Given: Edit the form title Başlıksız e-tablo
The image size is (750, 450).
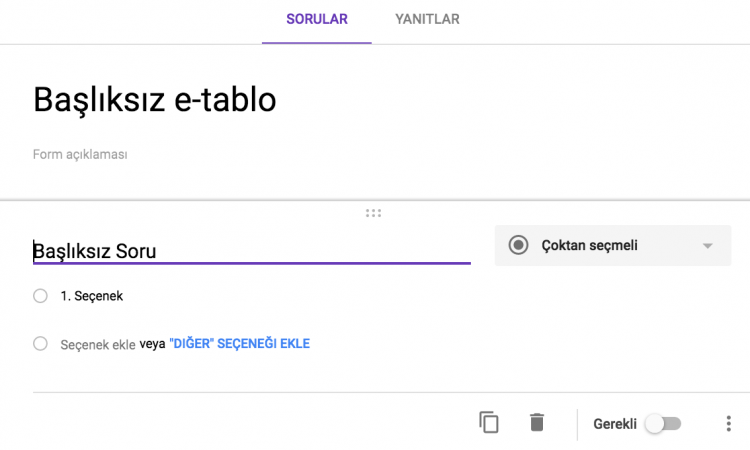Looking at the screenshot, I should pyautogui.click(x=154, y=99).
